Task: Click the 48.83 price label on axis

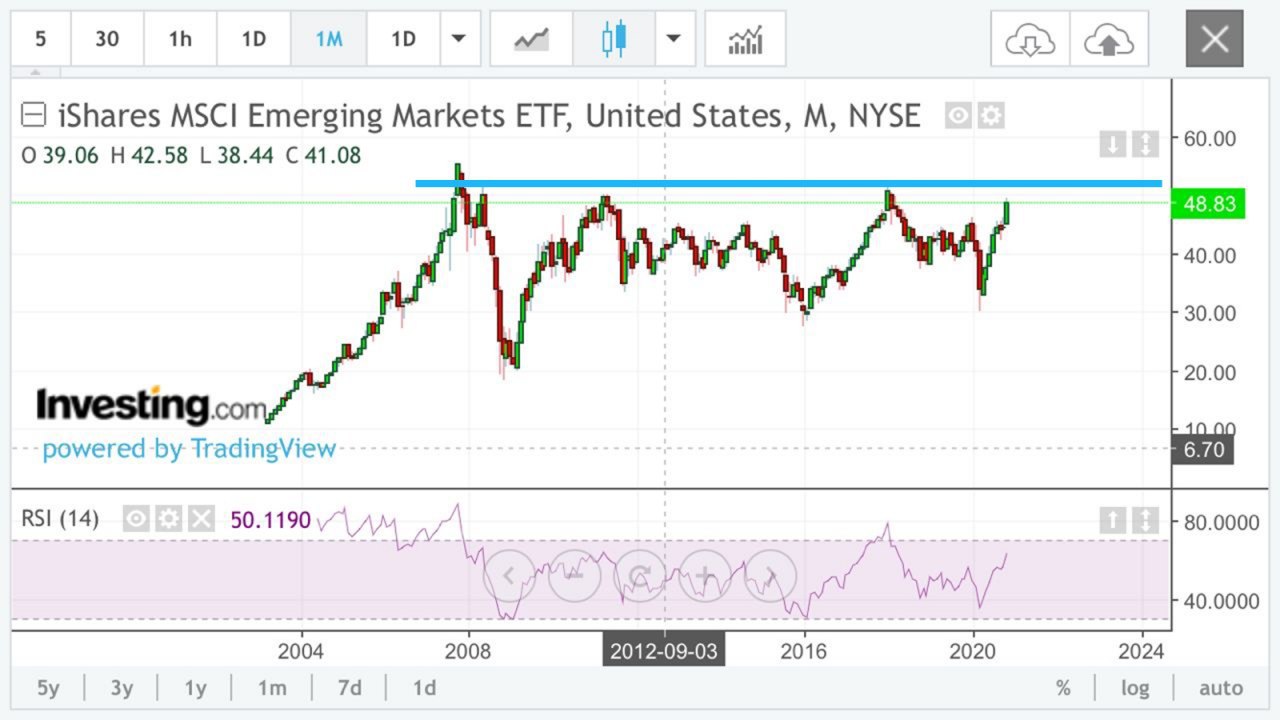Action: pos(1209,204)
